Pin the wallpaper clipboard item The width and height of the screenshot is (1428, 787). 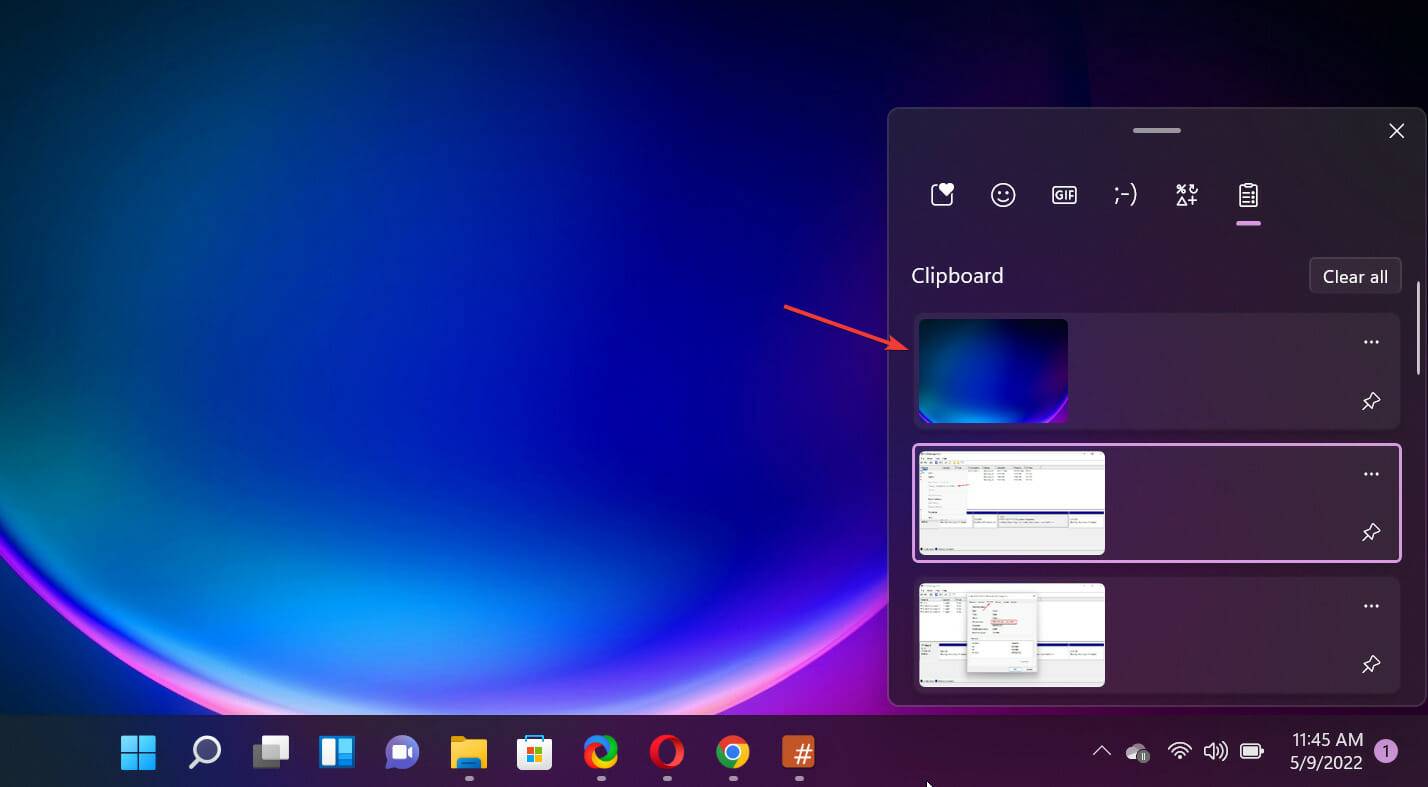1371,400
